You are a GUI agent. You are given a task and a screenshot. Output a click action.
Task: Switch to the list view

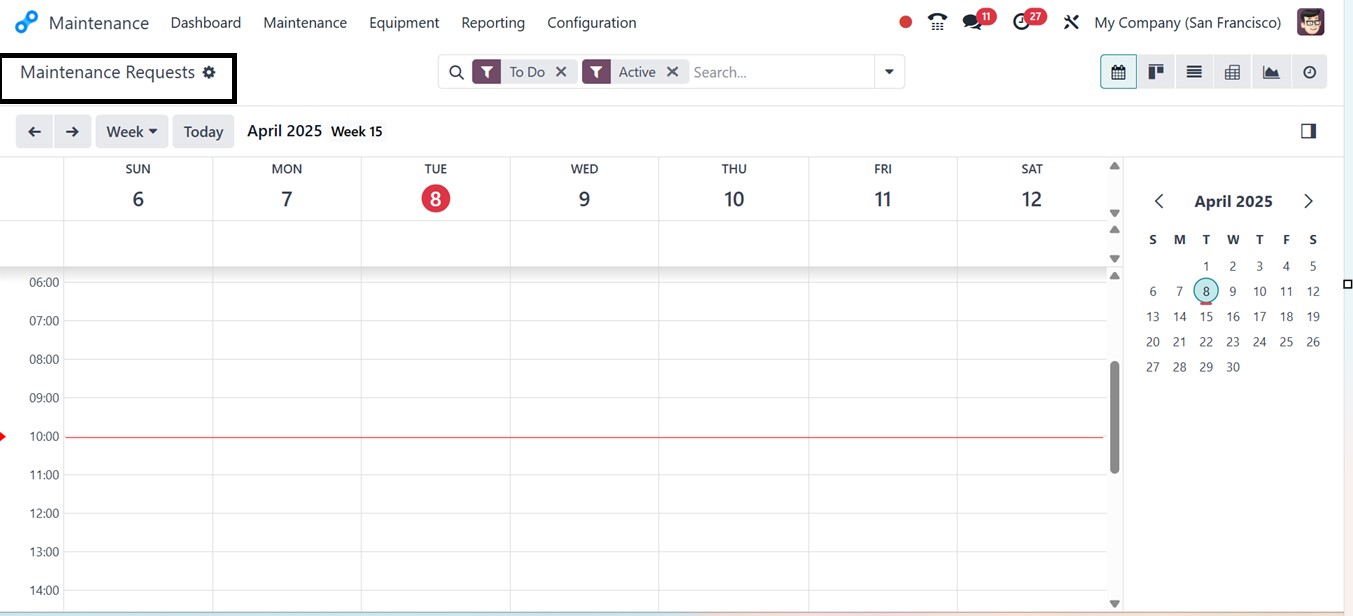coord(1194,72)
